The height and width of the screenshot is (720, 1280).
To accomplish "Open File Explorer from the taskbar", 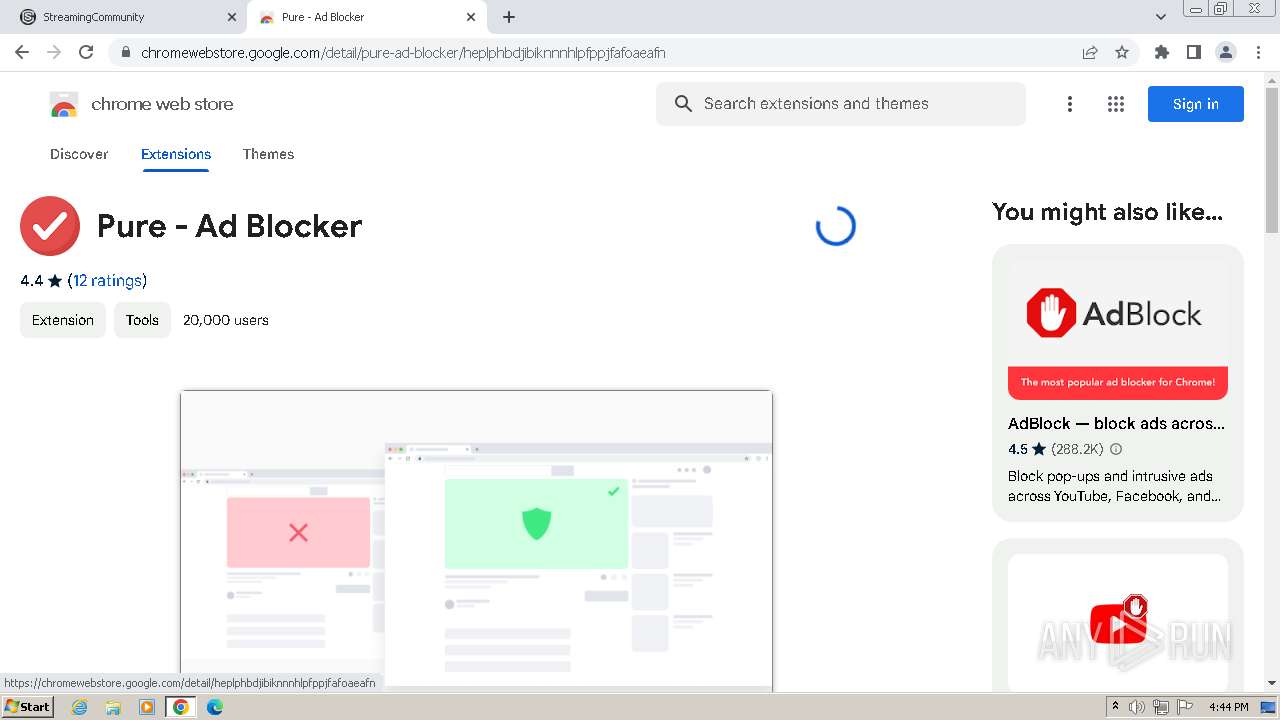I will coord(113,707).
